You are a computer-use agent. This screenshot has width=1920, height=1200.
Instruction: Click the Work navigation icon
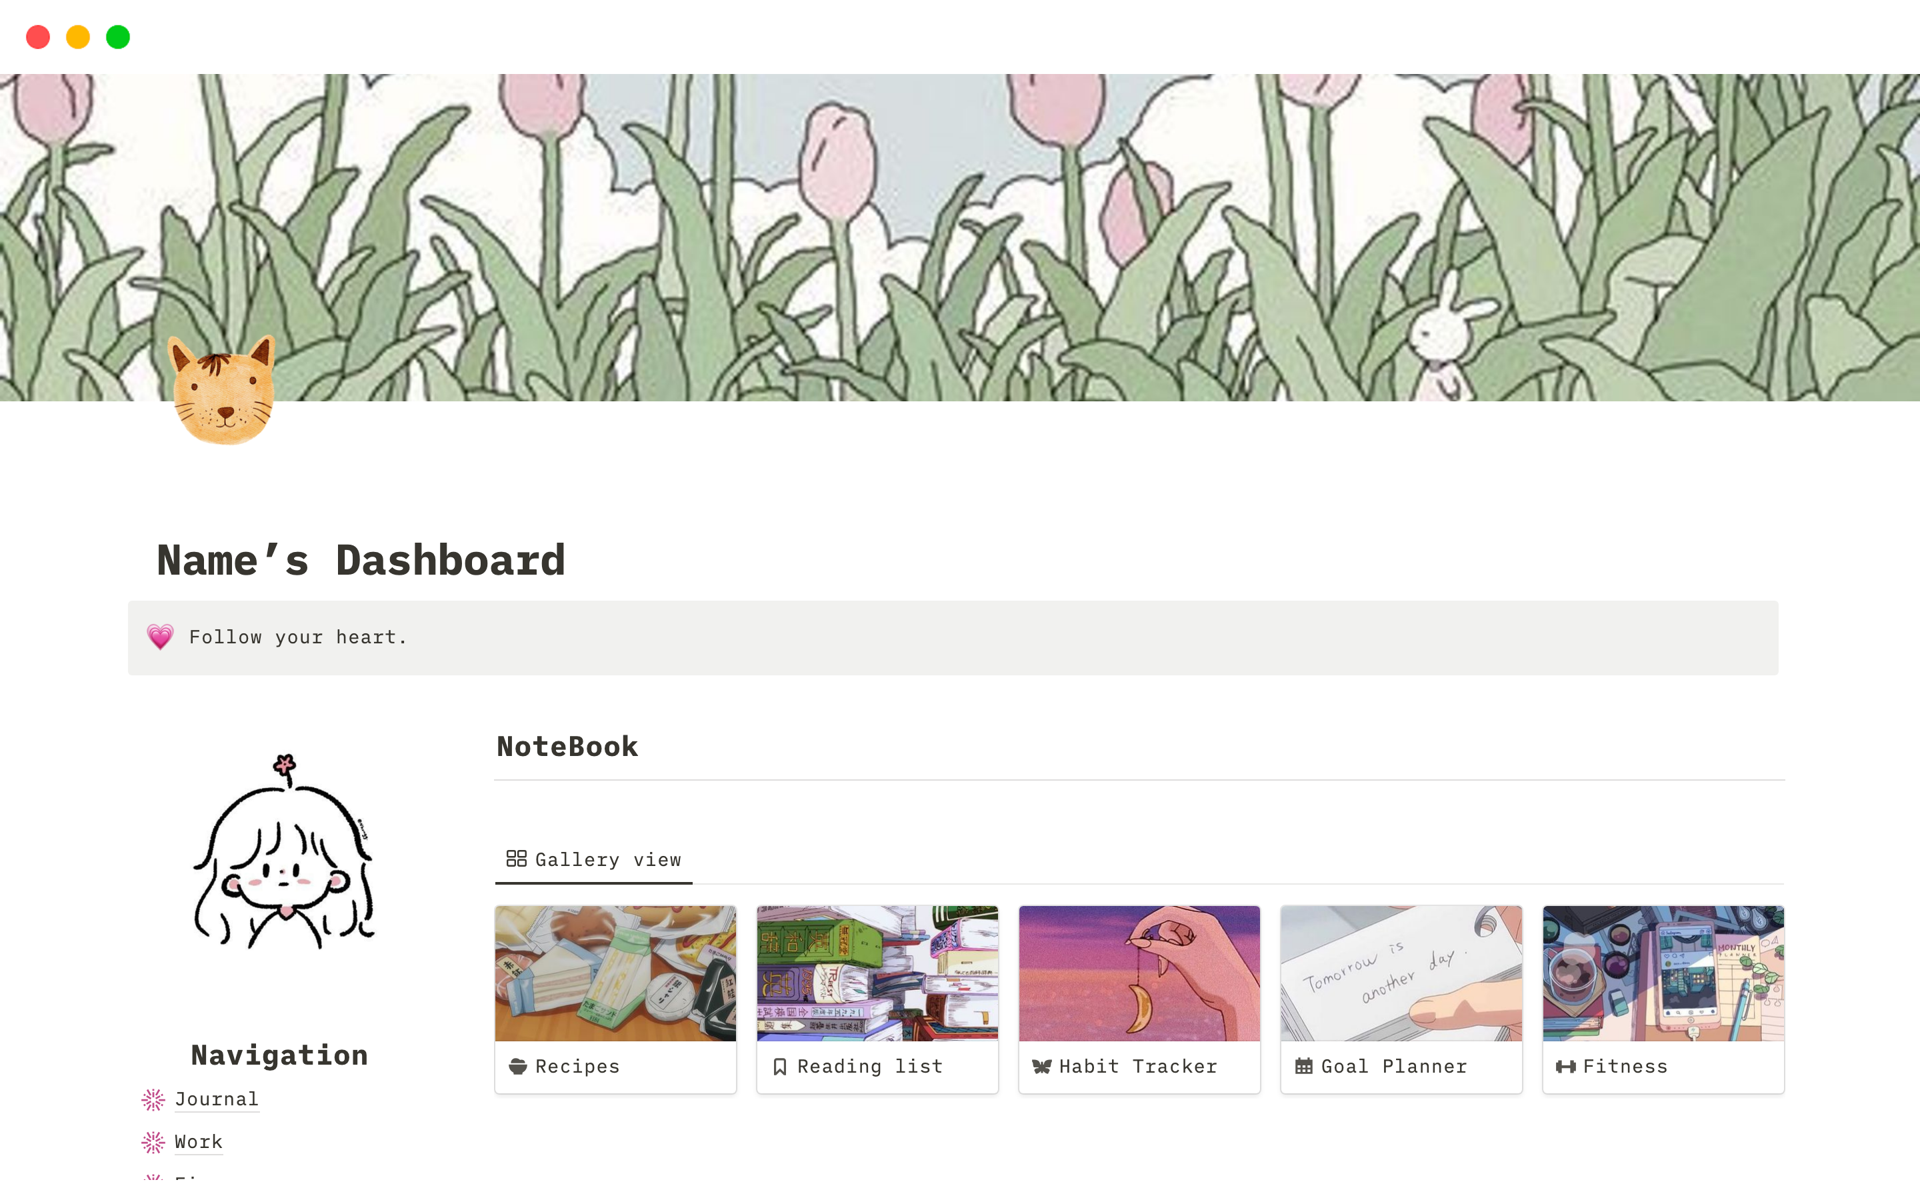pyautogui.click(x=153, y=1142)
